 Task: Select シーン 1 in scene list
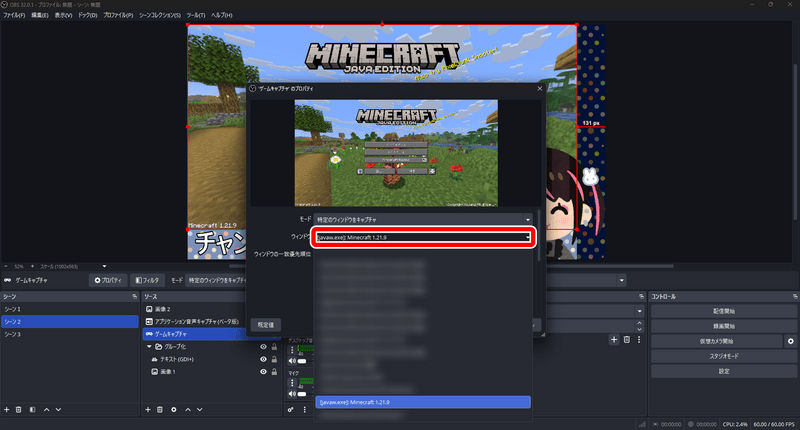pos(69,309)
